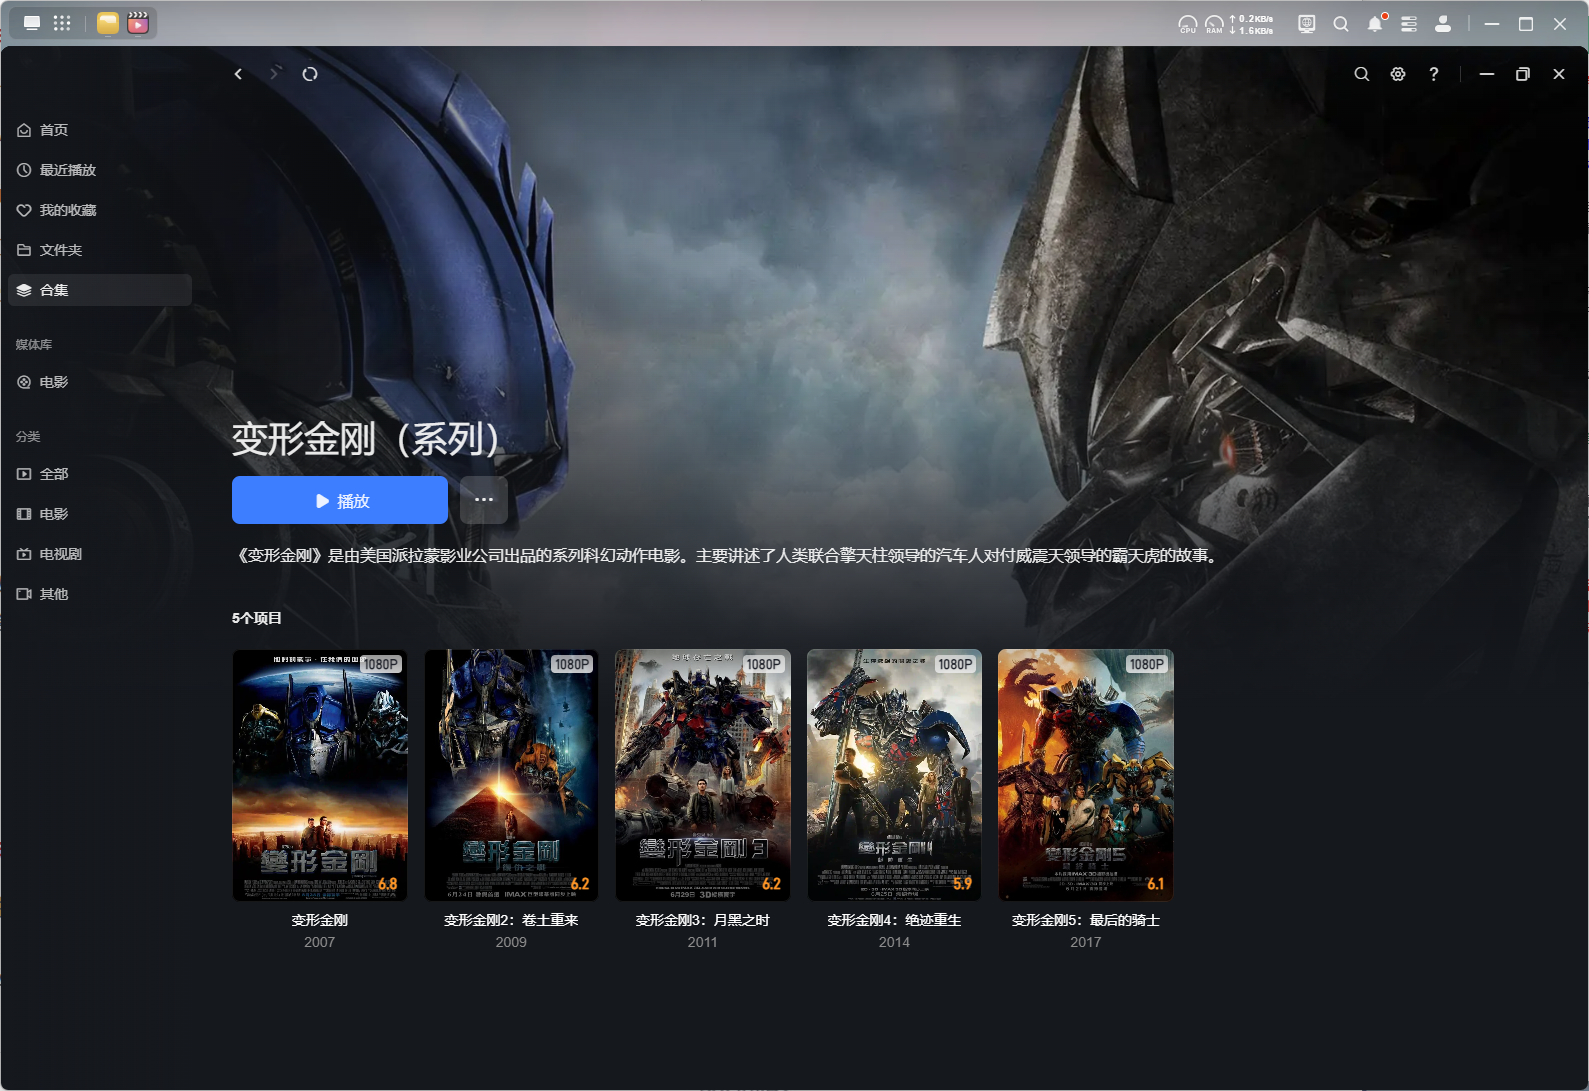Go back to the previous page
Screen dimensions: 1589x1091
pyautogui.click(x=238, y=74)
